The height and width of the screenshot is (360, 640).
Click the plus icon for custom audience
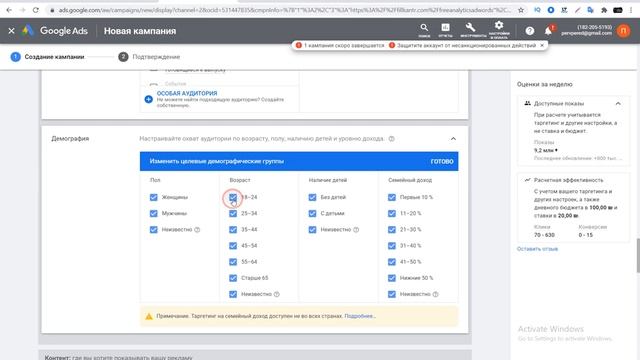click(149, 99)
